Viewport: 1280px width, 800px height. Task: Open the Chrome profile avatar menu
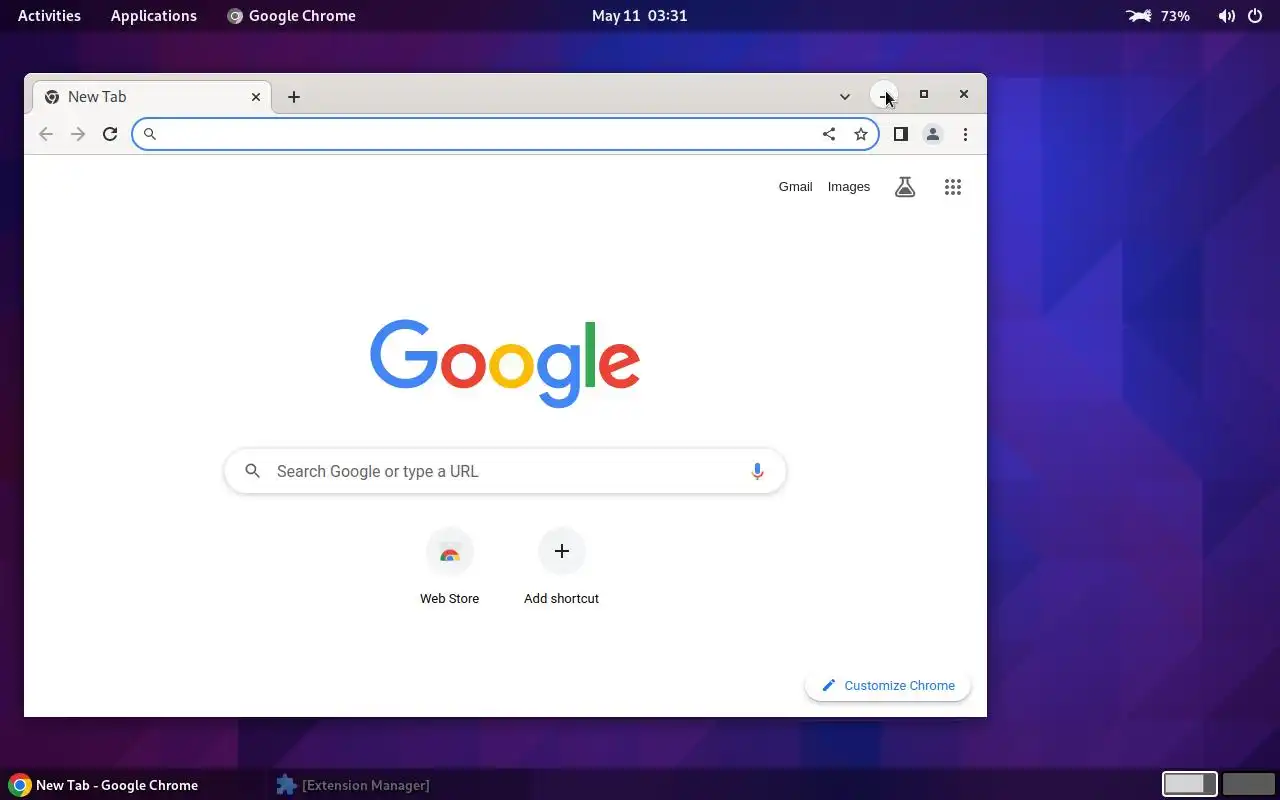[x=933, y=134]
